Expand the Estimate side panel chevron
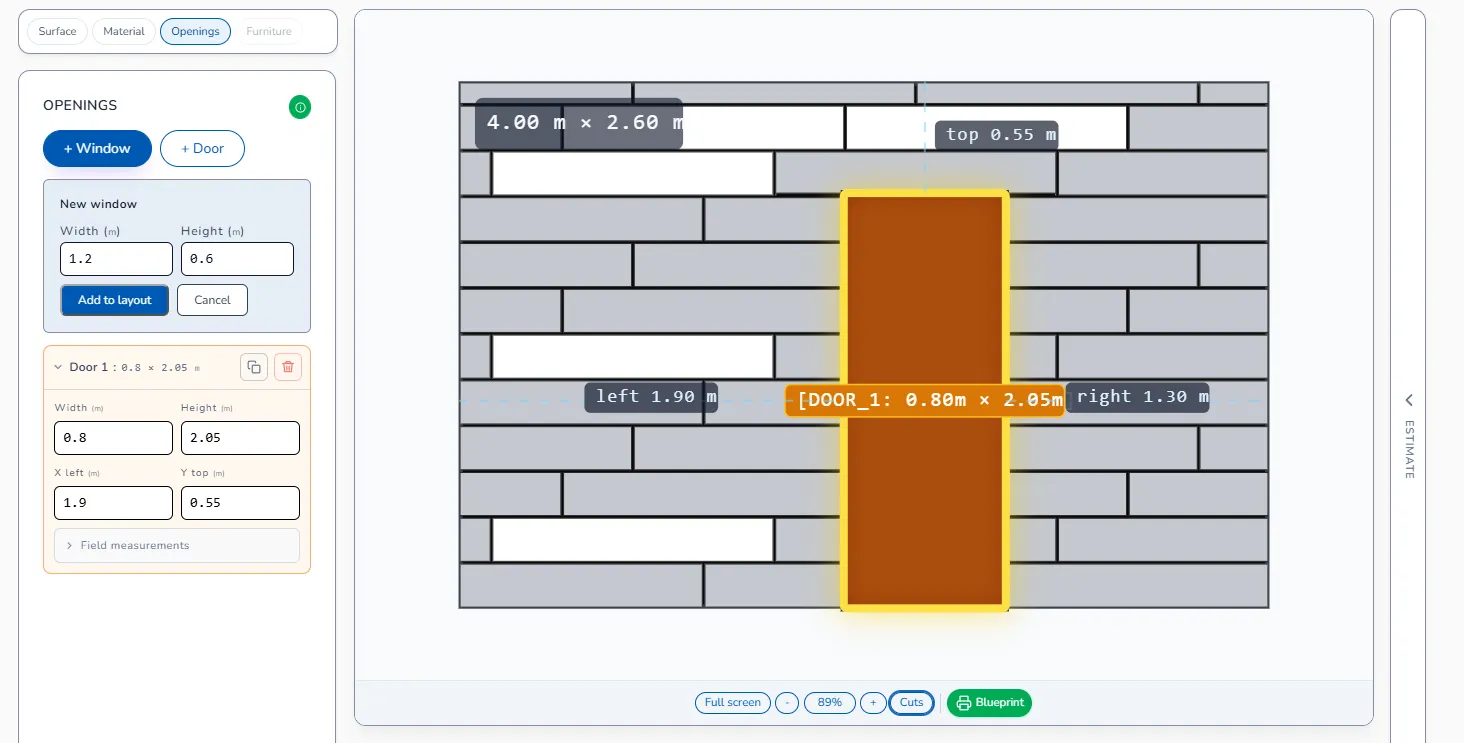This screenshot has width=1464, height=743. (x=1409, y=400)
